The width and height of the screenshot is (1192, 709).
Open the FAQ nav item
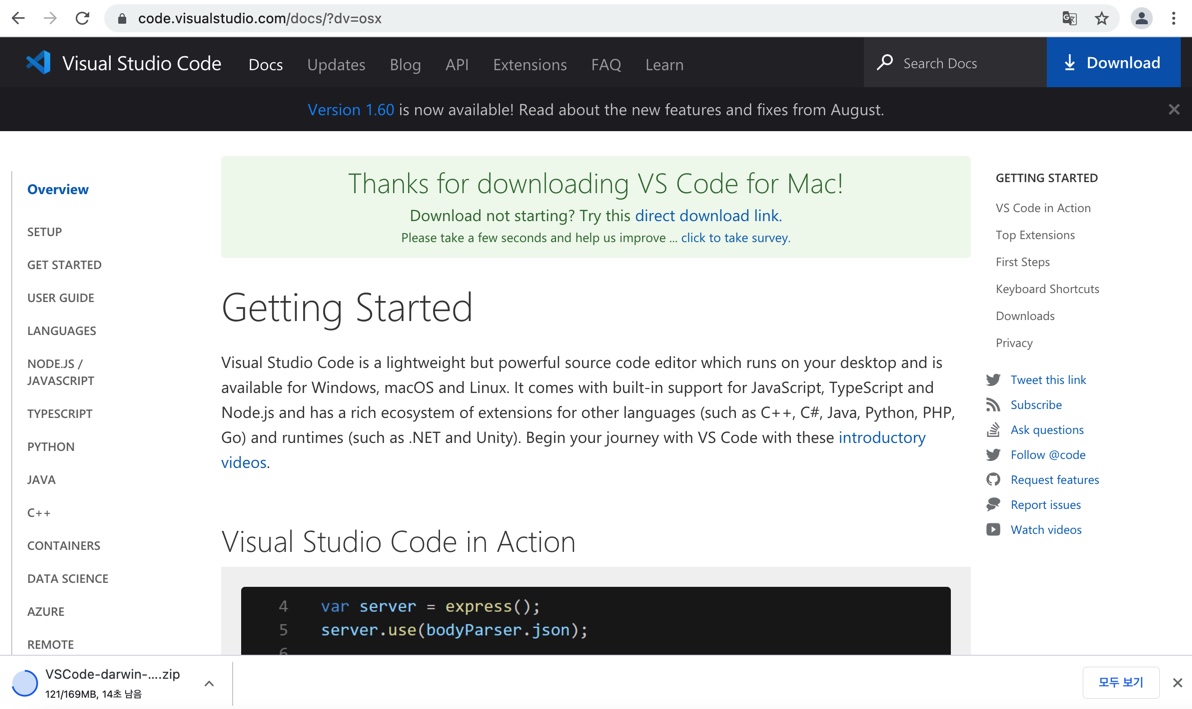[x=606, y=65]
